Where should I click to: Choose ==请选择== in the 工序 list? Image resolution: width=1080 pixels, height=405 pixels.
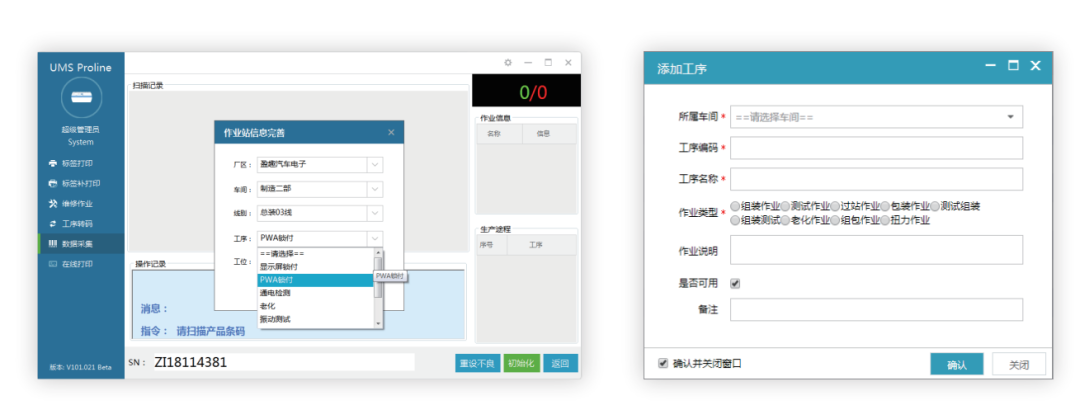click(315, 254)
